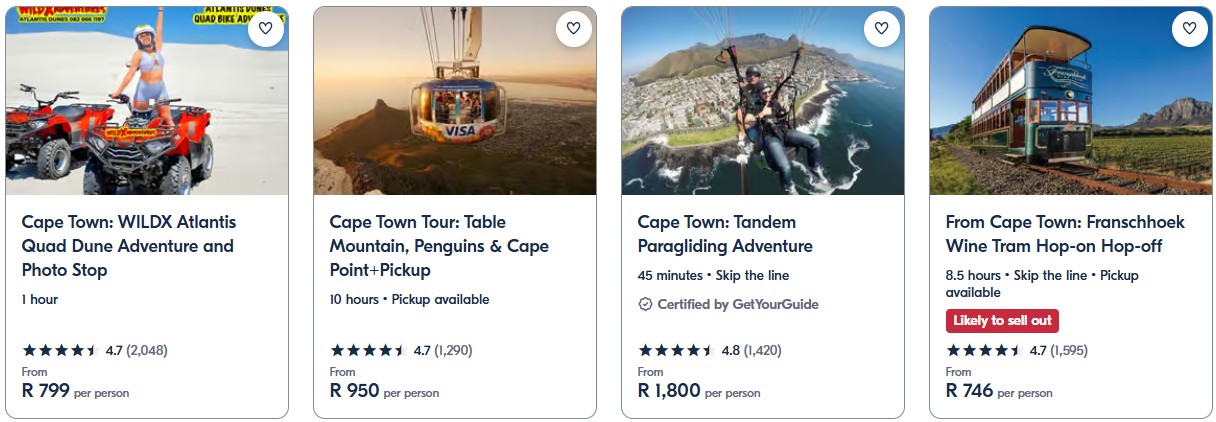
Task: Save the WILDX Atlantis Quad tour to wishlist
Action: click(265, 28)
